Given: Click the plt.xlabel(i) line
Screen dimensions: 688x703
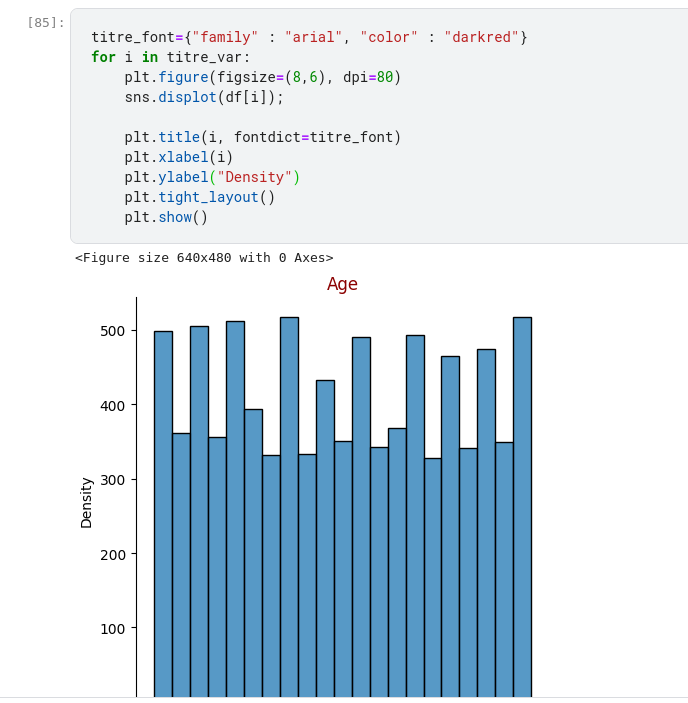Looking at the screenshot, I should [179, 157].
